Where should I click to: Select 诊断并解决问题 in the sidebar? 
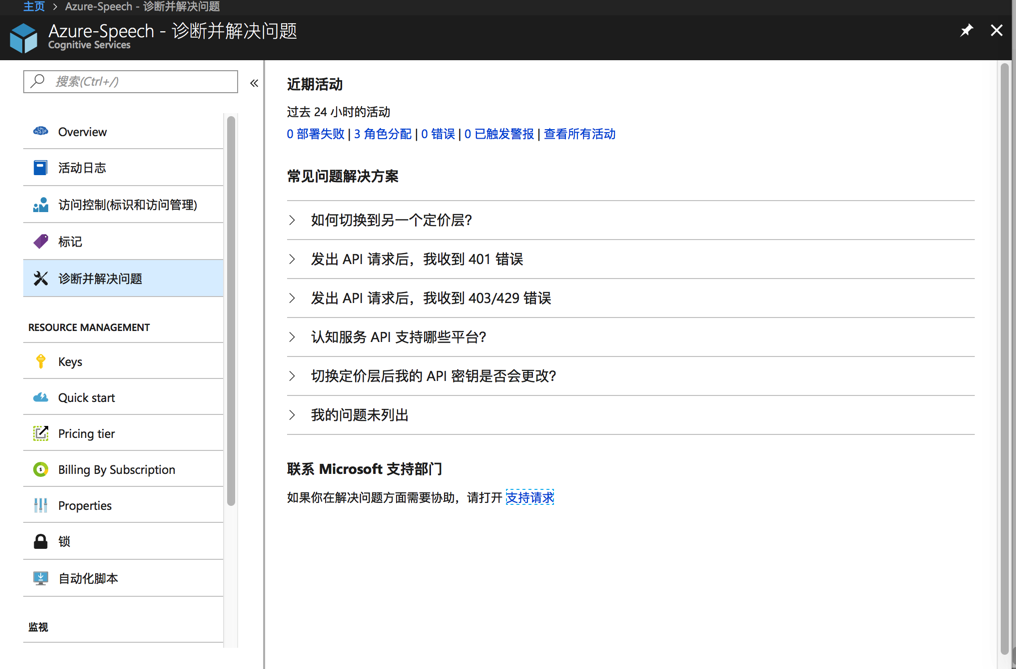click(x=123, y=278)
